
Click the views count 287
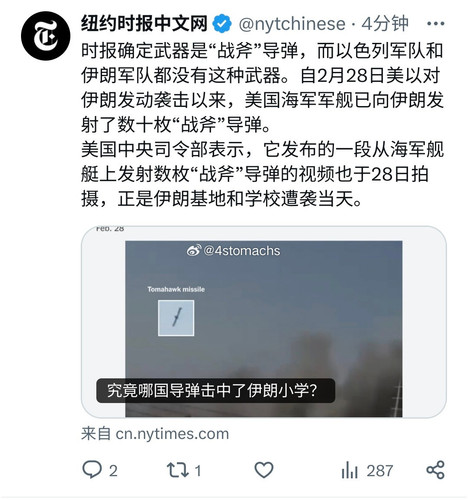(x=380, y=471)
